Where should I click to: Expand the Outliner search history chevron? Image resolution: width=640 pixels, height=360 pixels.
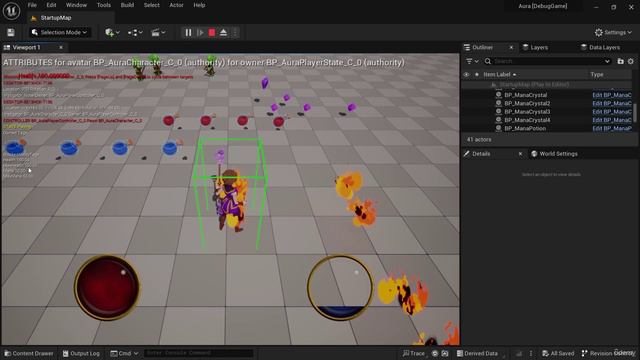[607, 61]
